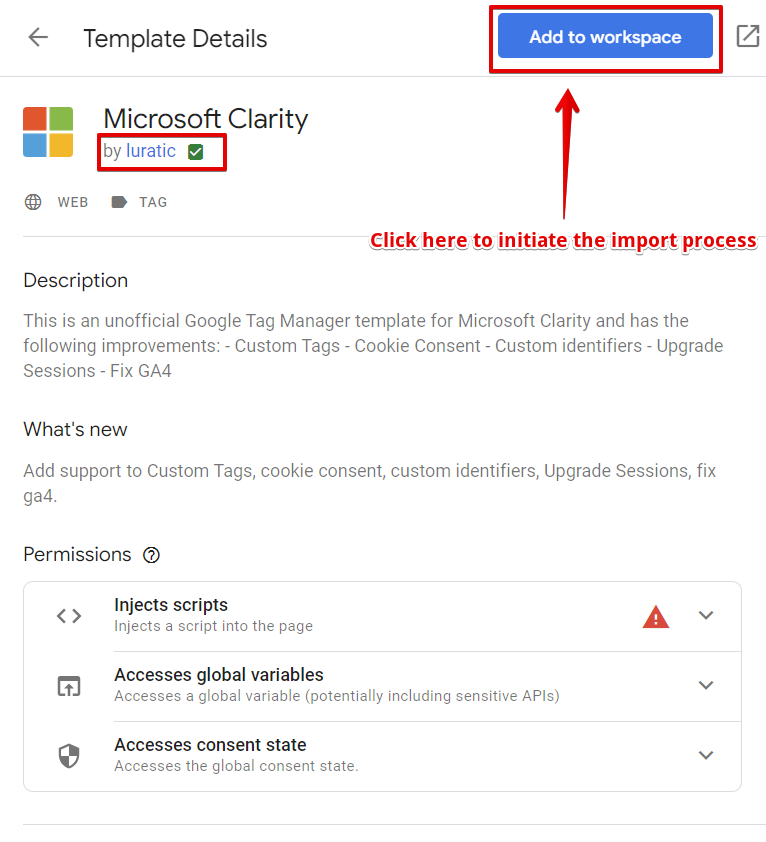Click the Microsoft Clarity logo
Screen dimensions: 766x842
point(48,132)
